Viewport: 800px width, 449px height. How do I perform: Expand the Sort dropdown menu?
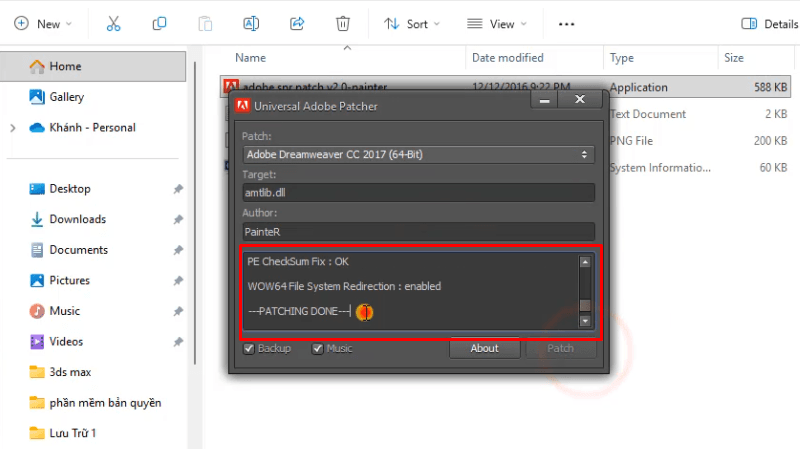tap(412, 23)
